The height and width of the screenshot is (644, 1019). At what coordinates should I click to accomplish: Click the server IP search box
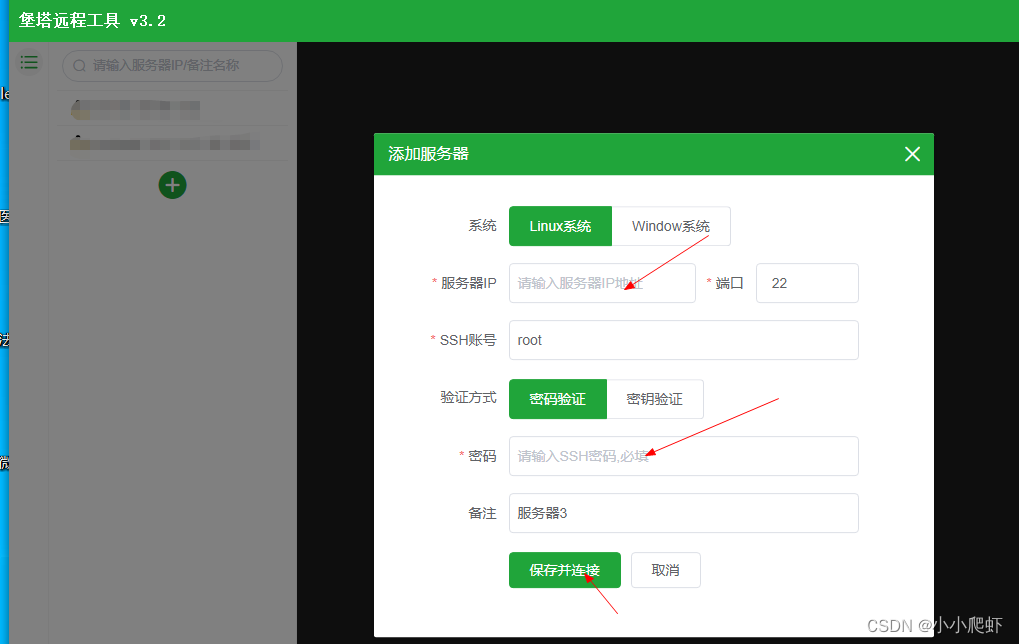(170, 66)
